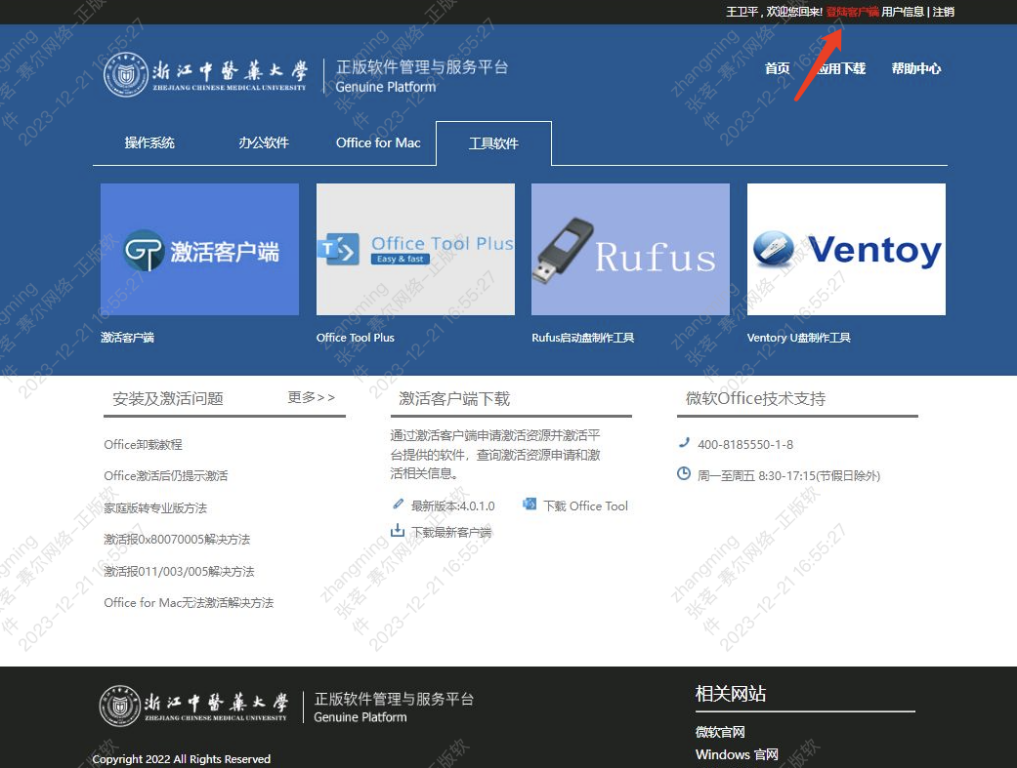Open the Ventoy tool tile
Viewport: 1017px width, 768px height.
click(x=846, y=249)
